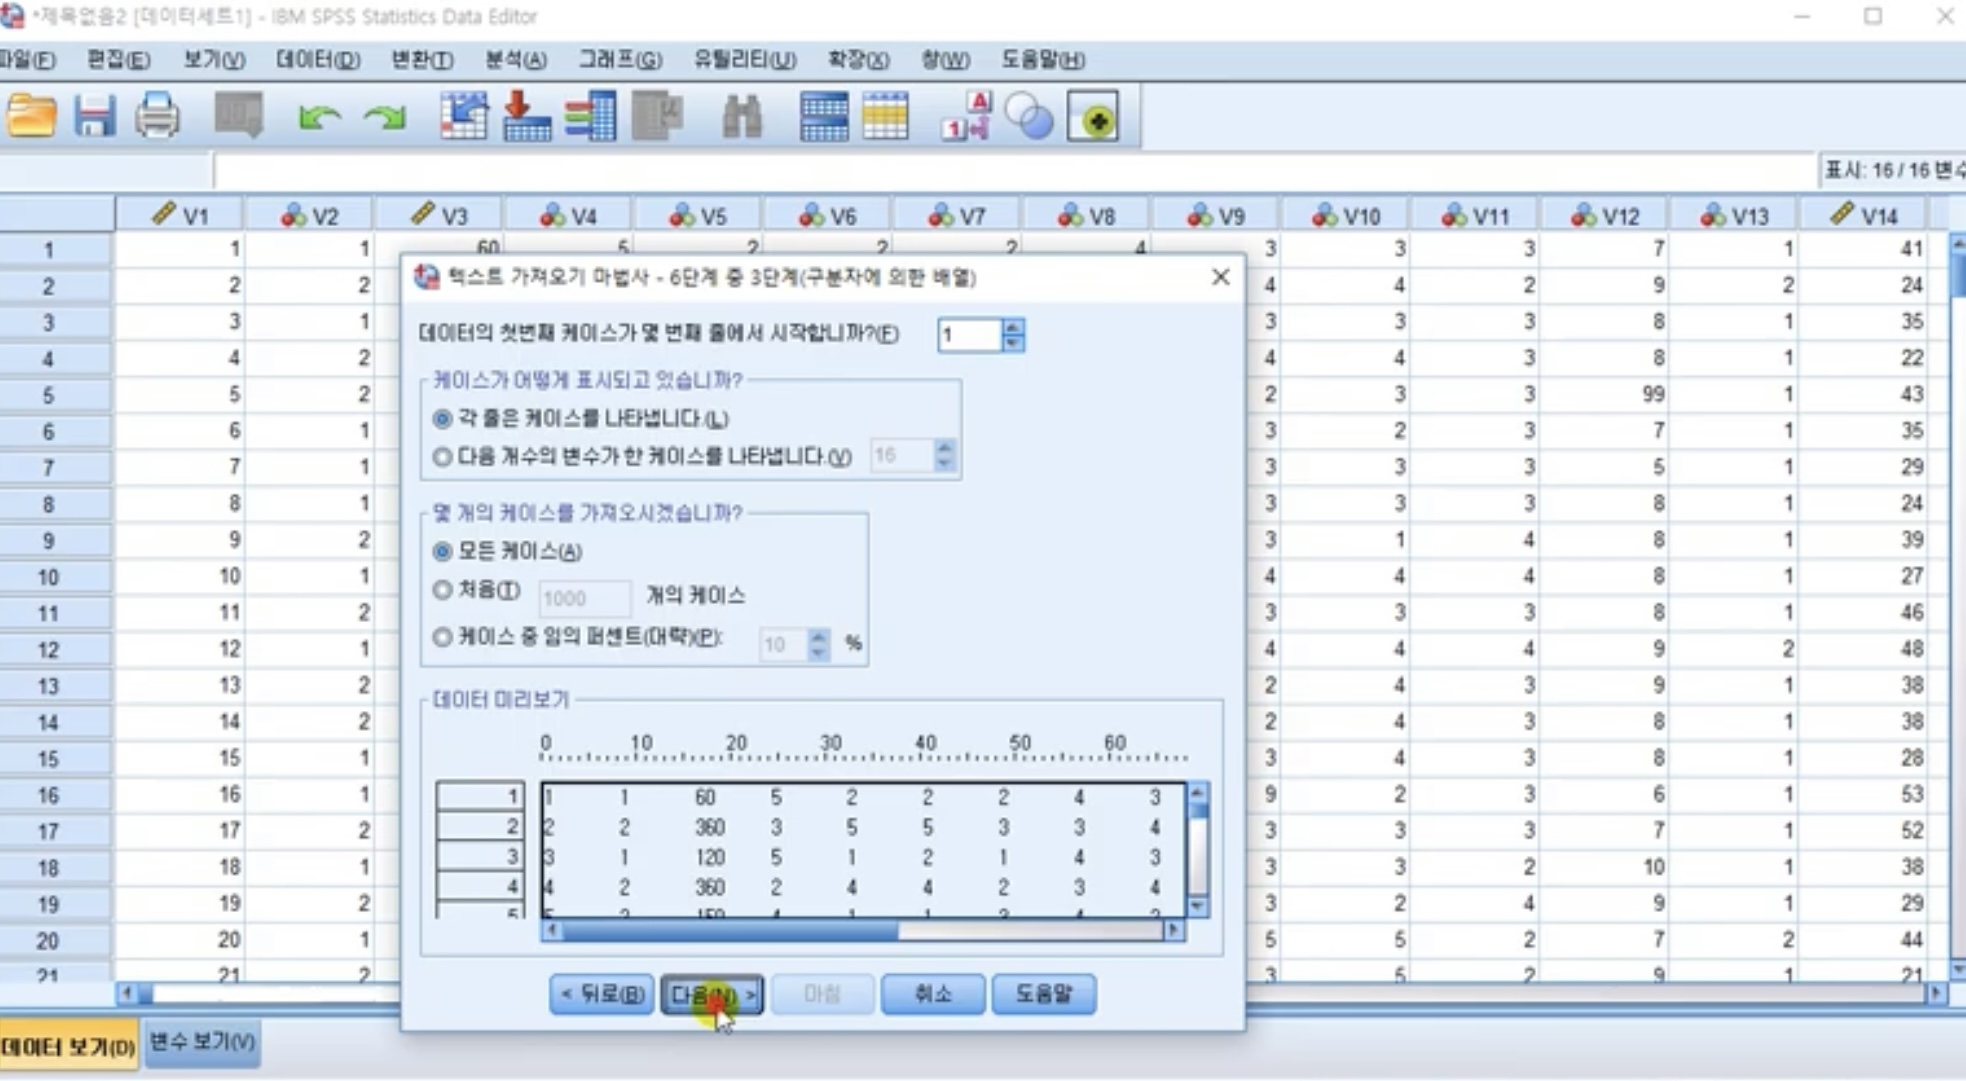The width and height of the screenshot is (1966, 1081).
Task: Open a data file
Action: click(x=30, y=116)
